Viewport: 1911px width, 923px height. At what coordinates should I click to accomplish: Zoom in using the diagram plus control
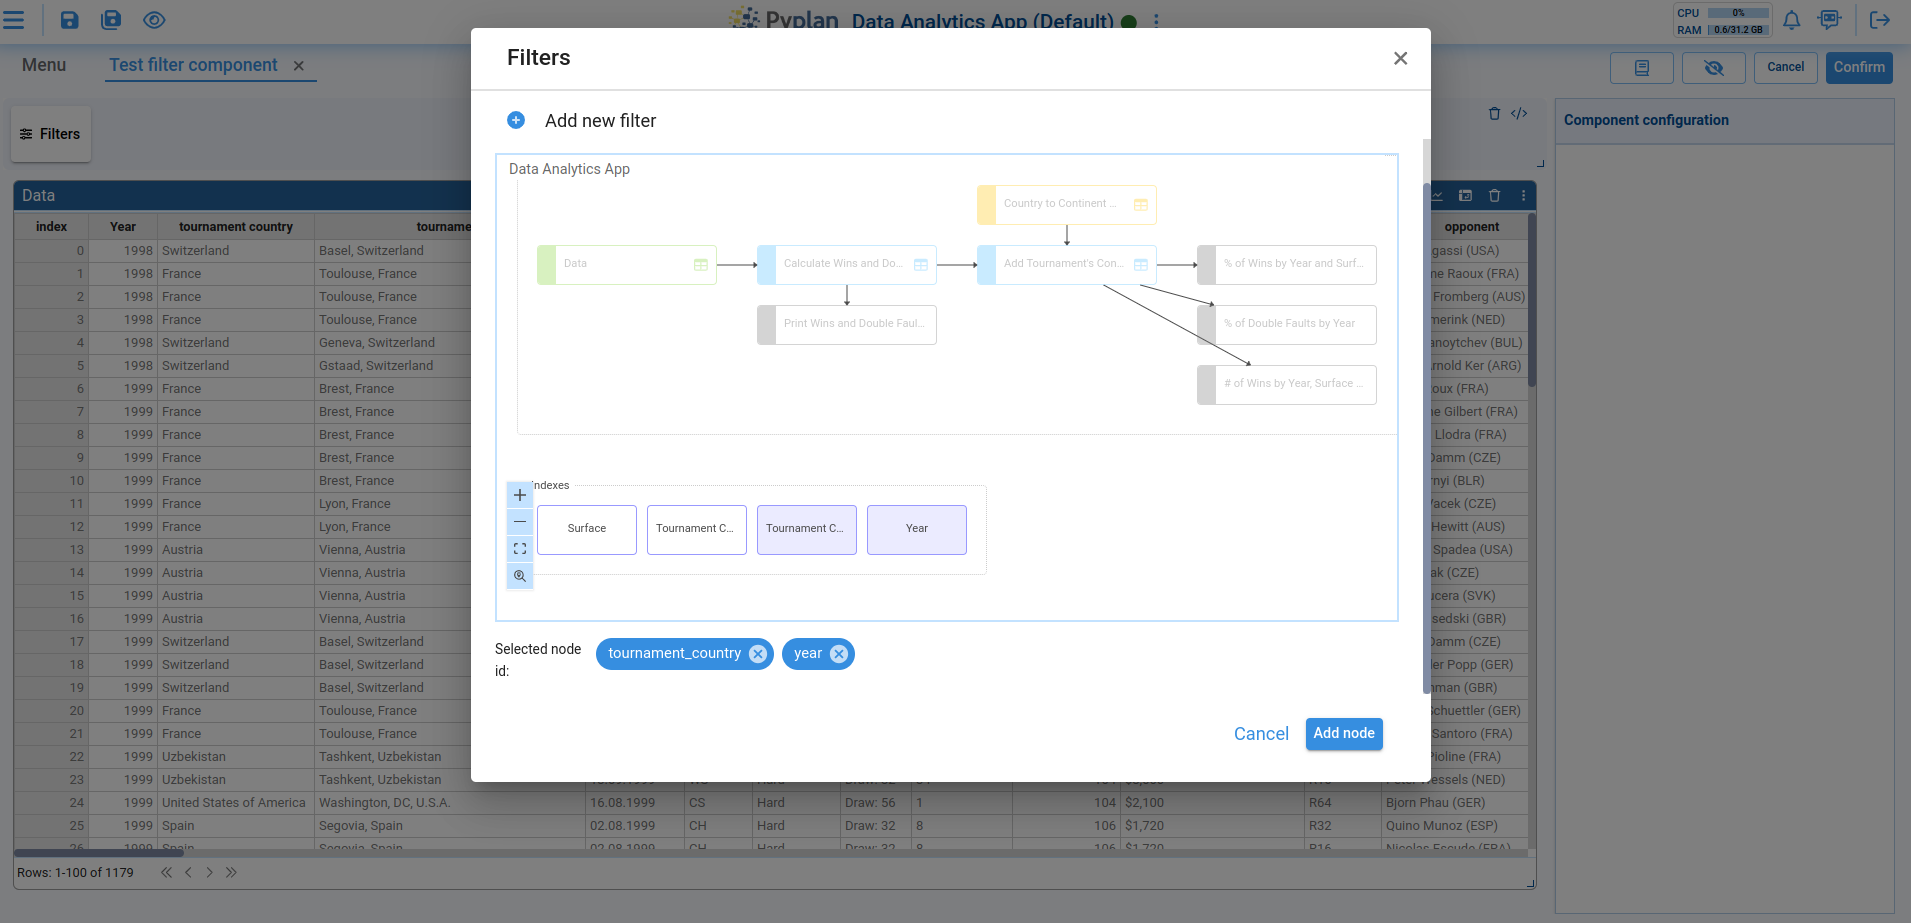coord(520,495)
